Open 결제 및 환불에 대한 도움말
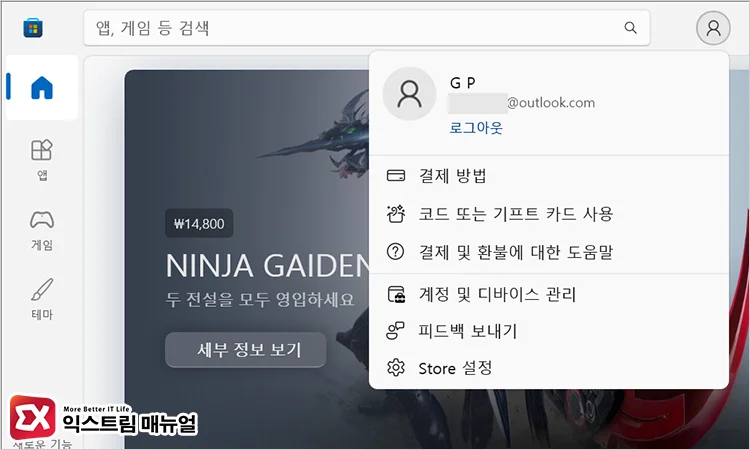The image size is (750, 450). [549, 252]
